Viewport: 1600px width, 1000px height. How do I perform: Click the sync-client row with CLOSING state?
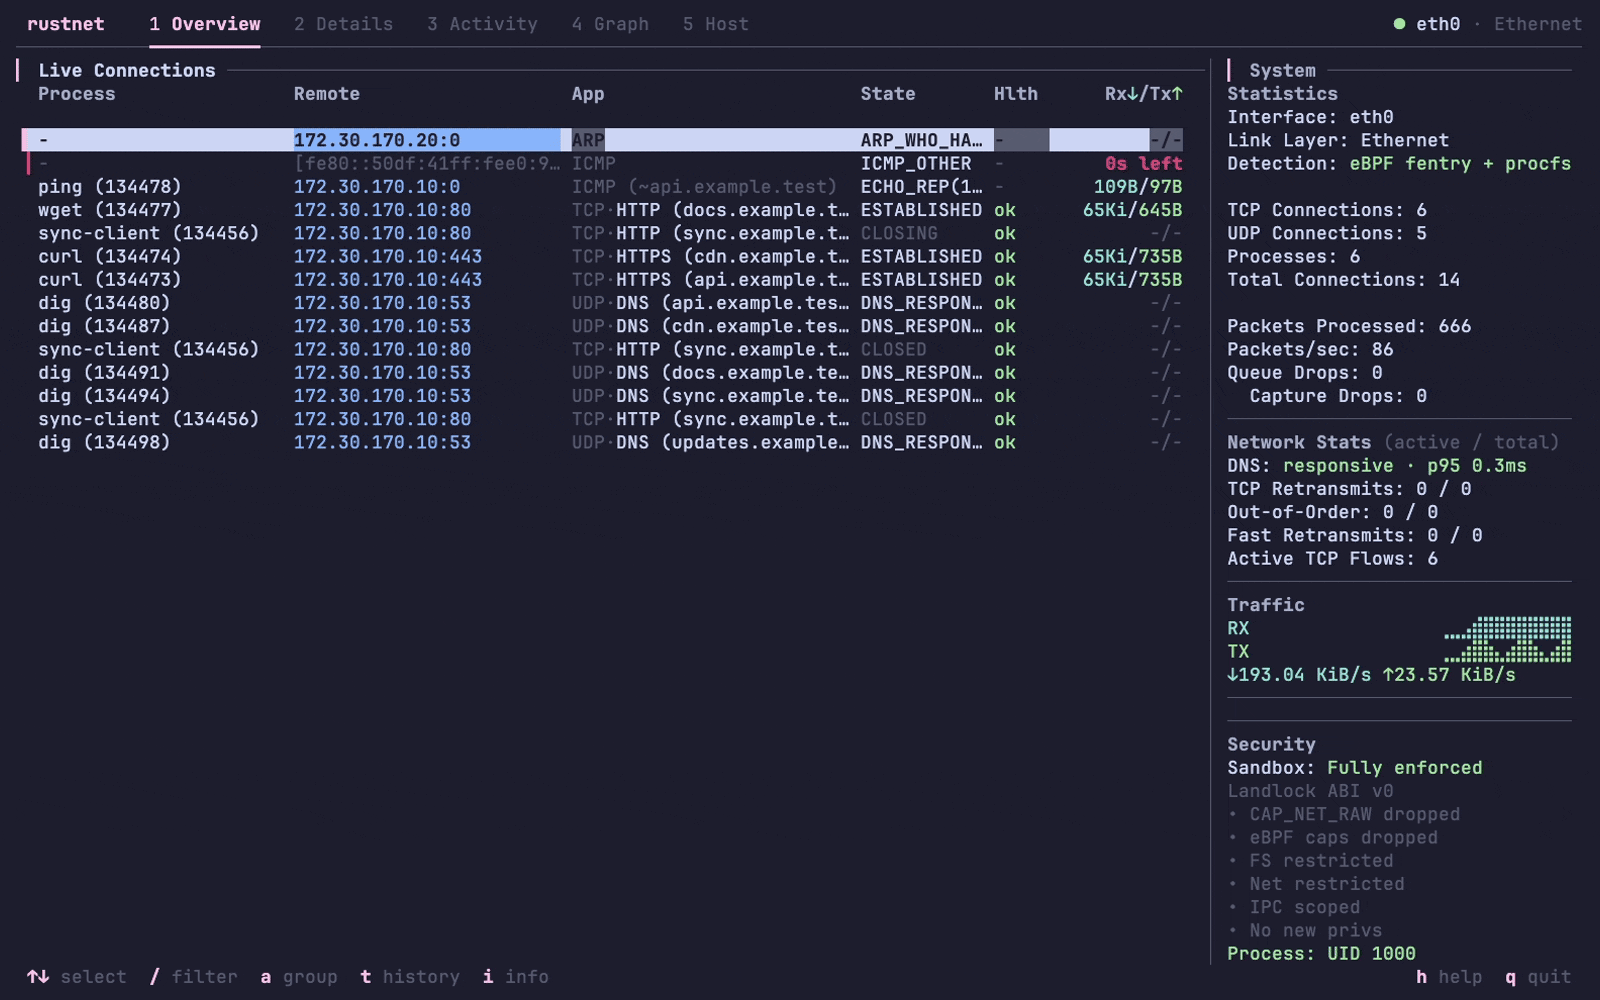603,233
